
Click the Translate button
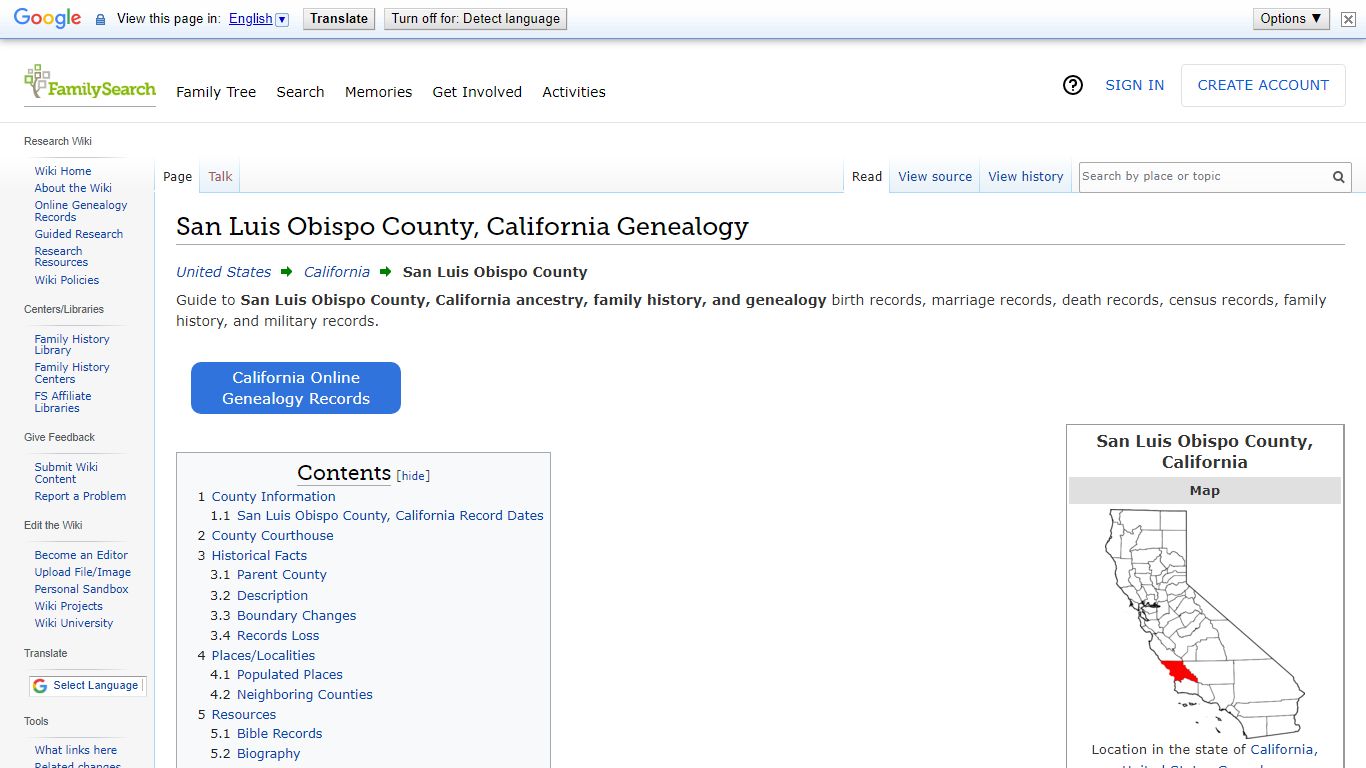pos(339,19)
